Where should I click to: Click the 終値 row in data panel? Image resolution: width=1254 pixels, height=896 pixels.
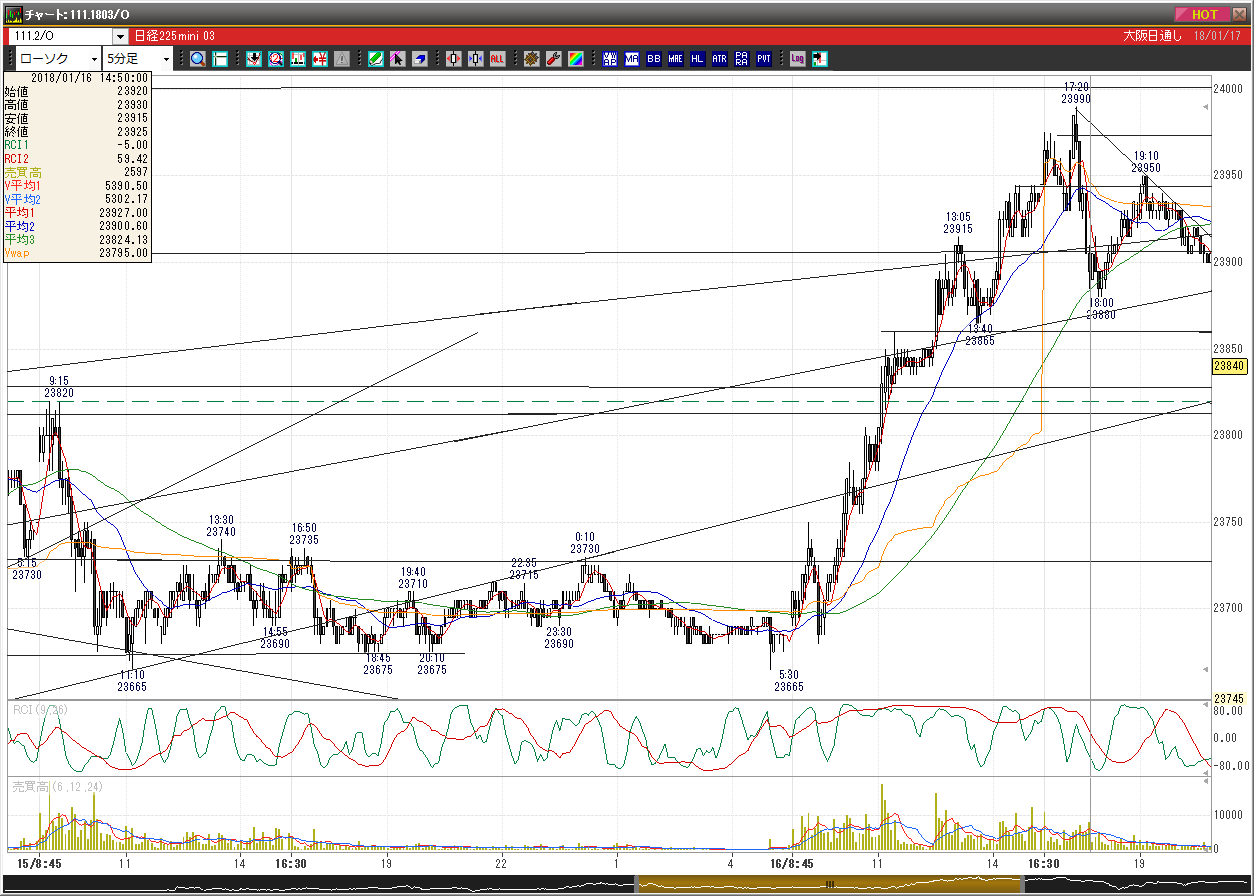[x=77, y=131]
